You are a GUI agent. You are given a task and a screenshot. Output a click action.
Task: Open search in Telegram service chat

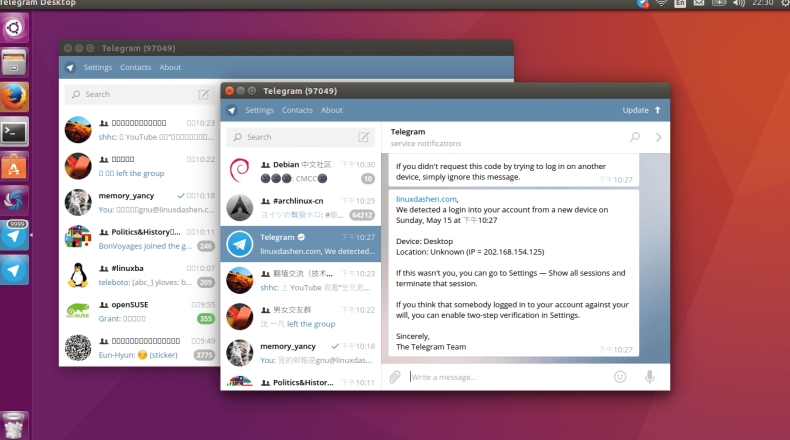(634, 137)
